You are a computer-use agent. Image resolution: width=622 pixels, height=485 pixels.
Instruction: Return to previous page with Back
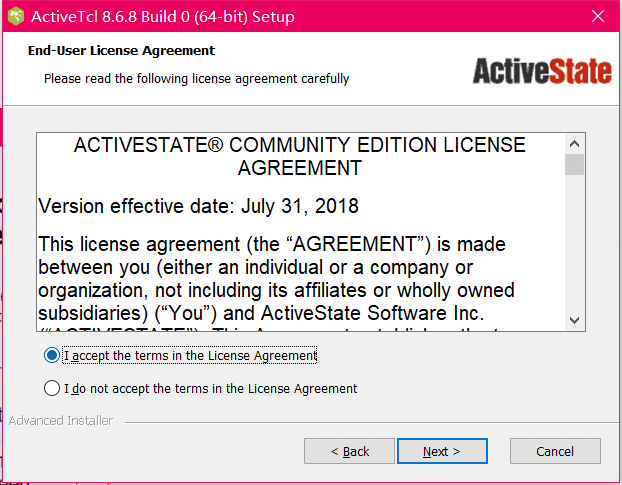point(349,451)
